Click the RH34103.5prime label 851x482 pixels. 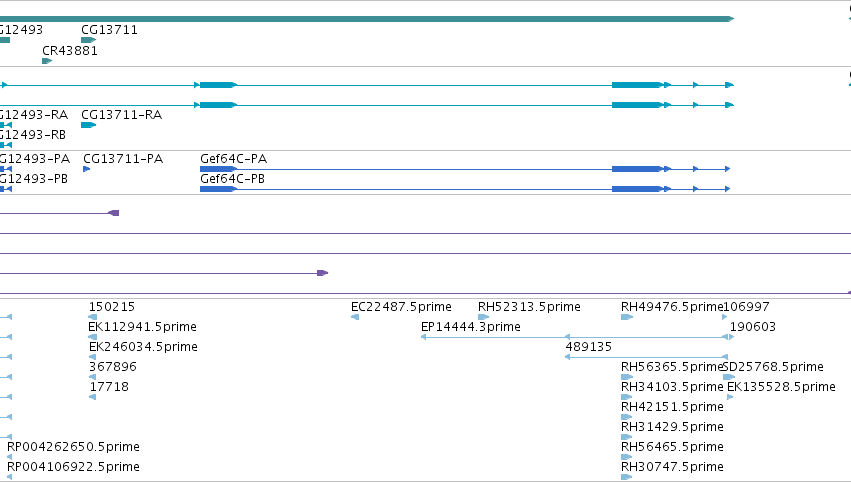pos(672,387)
